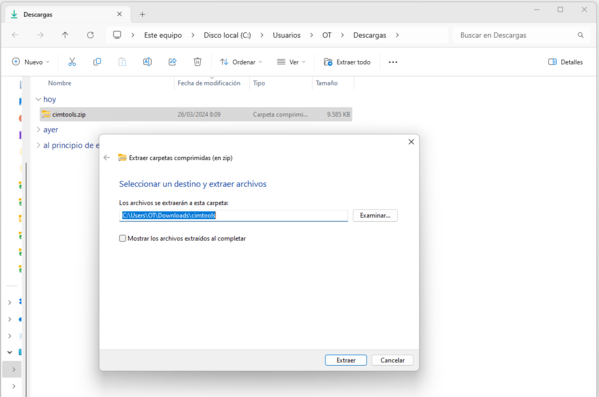Click Disco local (C:) breadcrumb
Screen dimensions: 599x397
(227, 35)
